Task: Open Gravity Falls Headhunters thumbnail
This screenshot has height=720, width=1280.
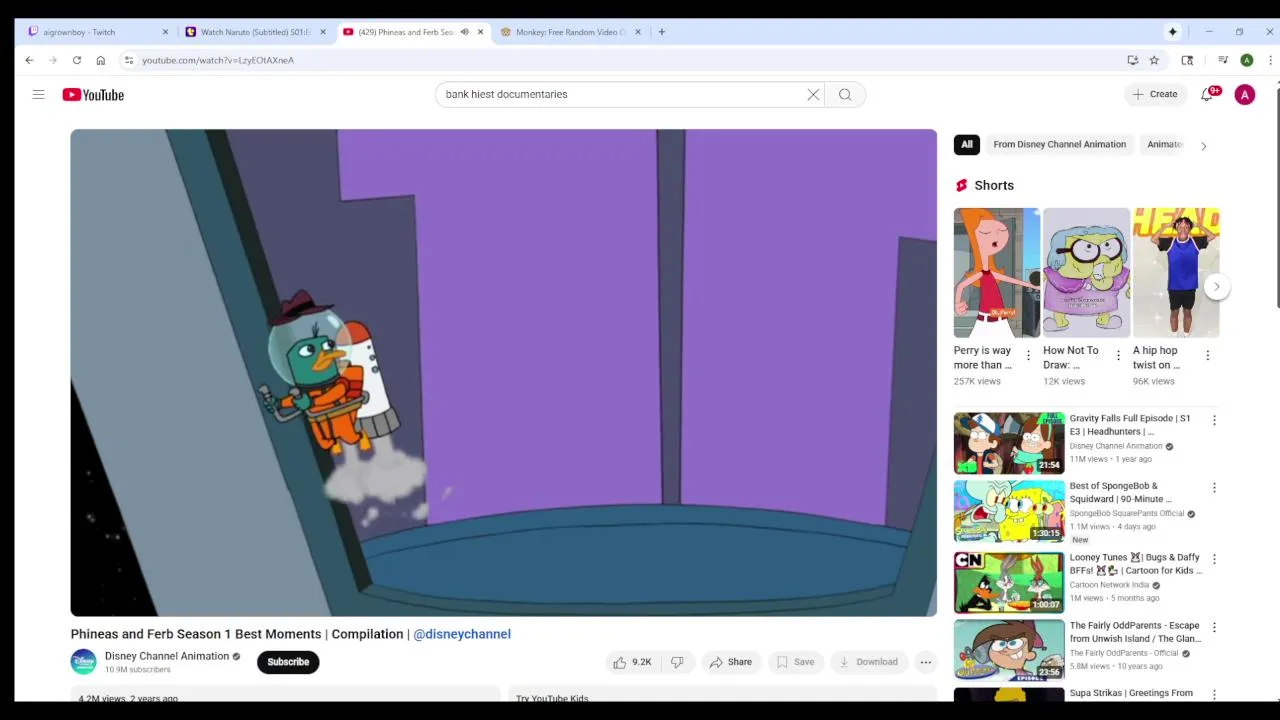Action: pyautogui.click(x=1009, y=443)
